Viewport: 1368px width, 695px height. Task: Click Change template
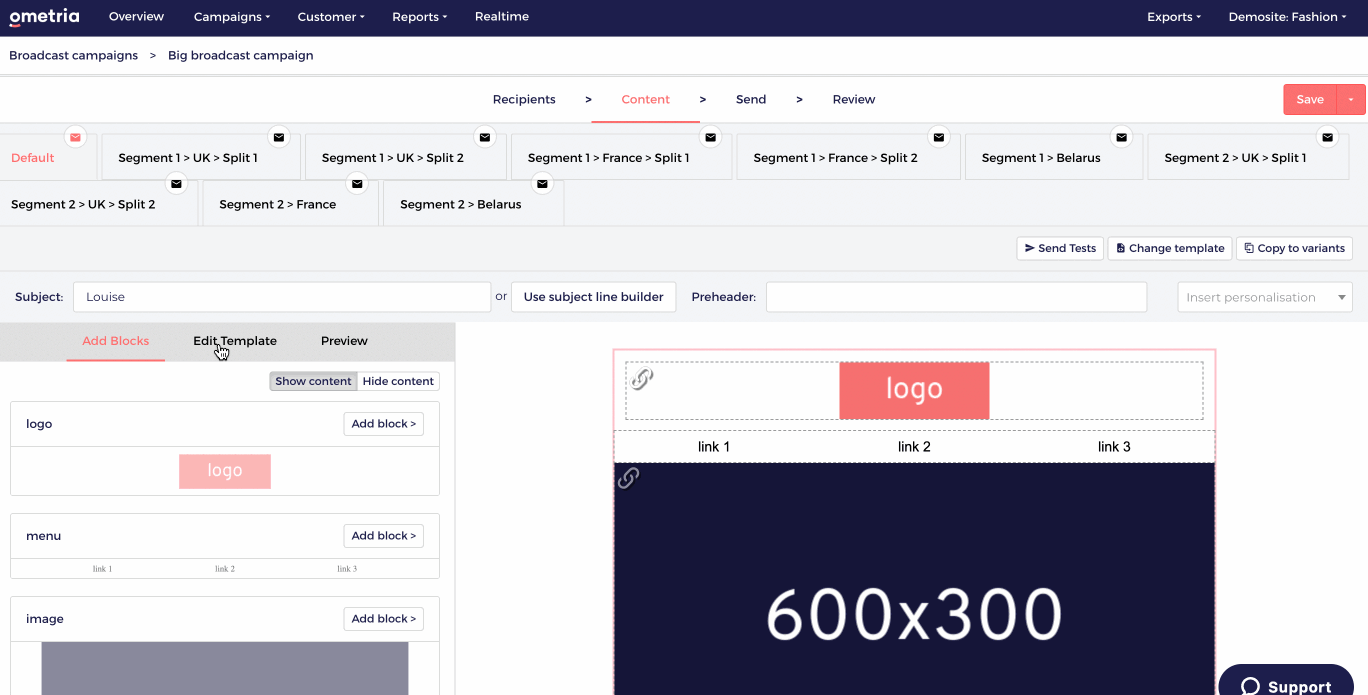click(1170, 248)
